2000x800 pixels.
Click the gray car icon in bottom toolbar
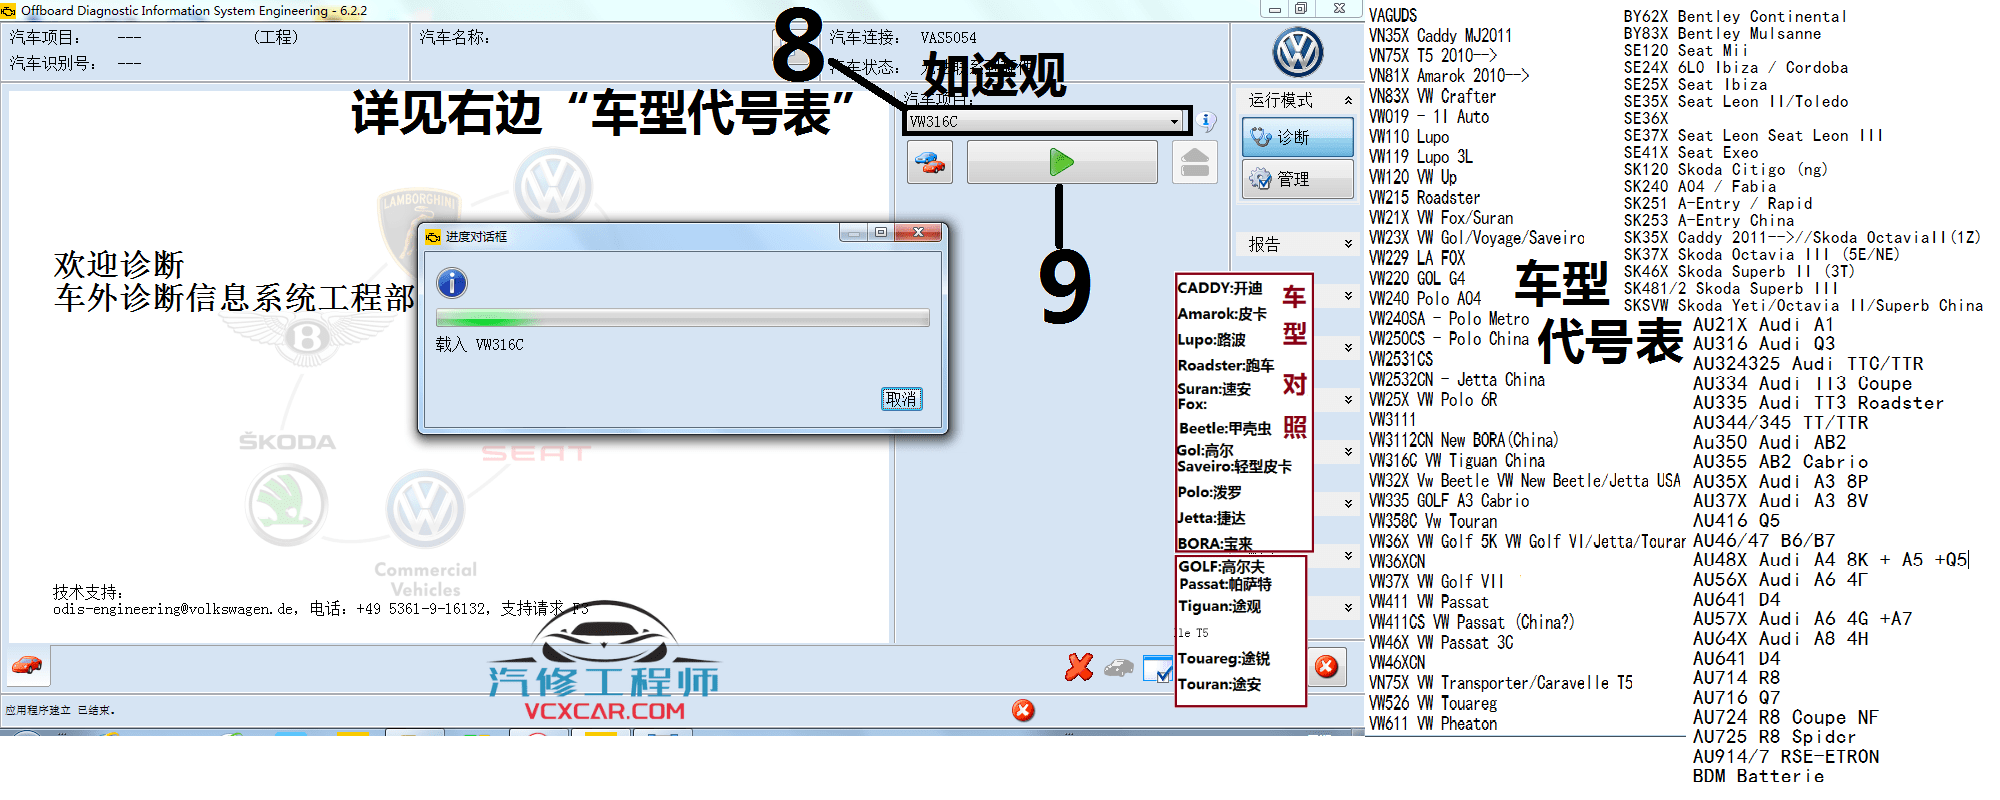pyautogui.click(x=1118, y=667)
